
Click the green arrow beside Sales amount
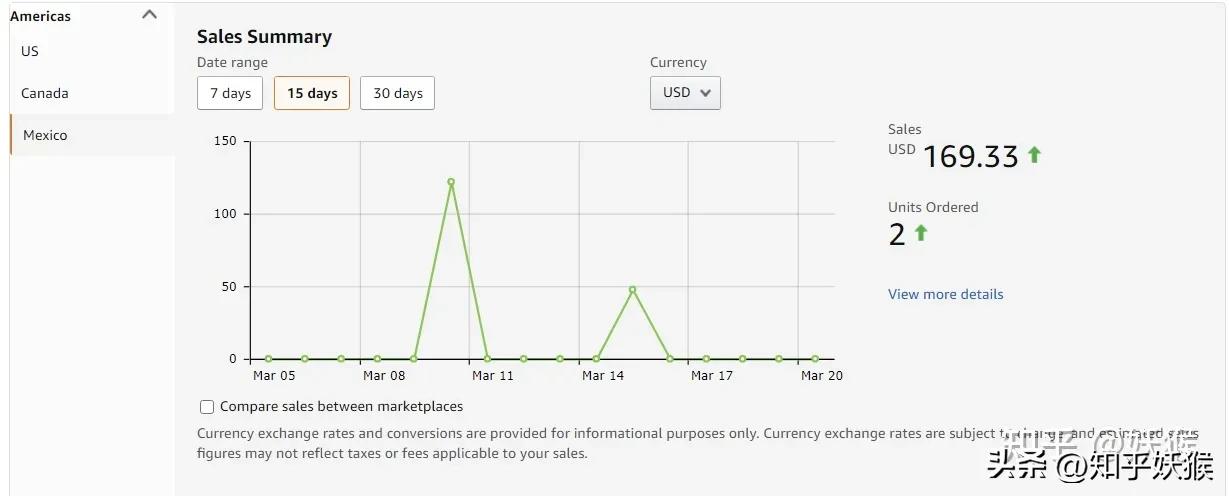[1034, 155]
